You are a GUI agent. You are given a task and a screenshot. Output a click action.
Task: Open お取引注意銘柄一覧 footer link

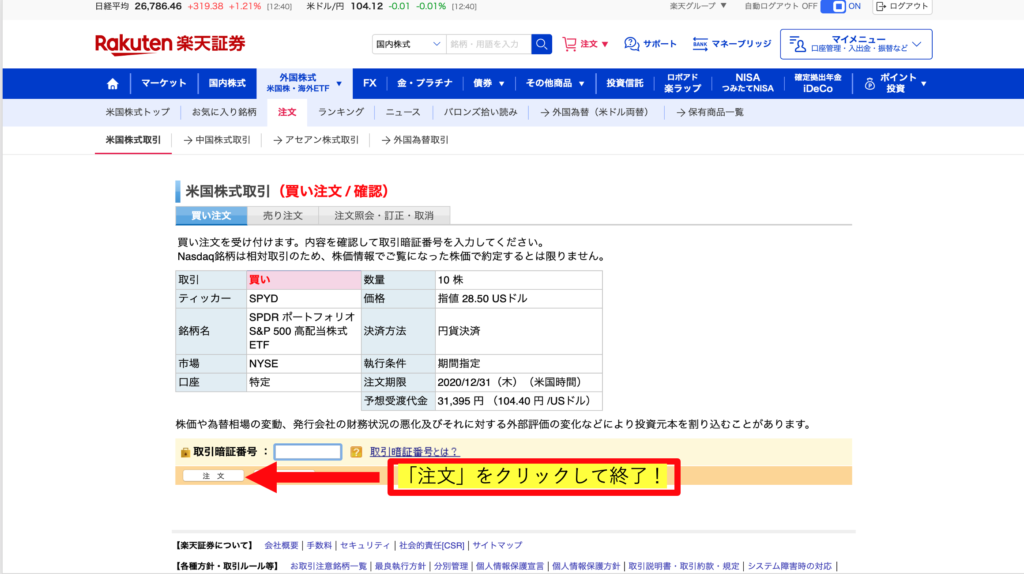coord(328,566)
